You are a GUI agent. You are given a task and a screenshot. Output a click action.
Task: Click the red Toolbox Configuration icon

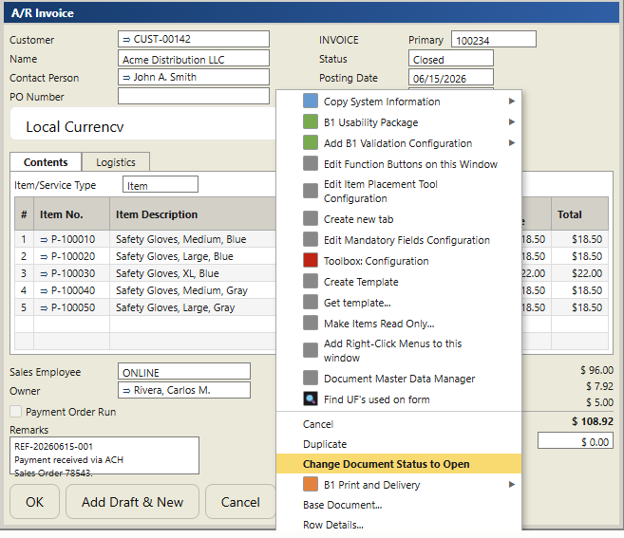(310, 260)
